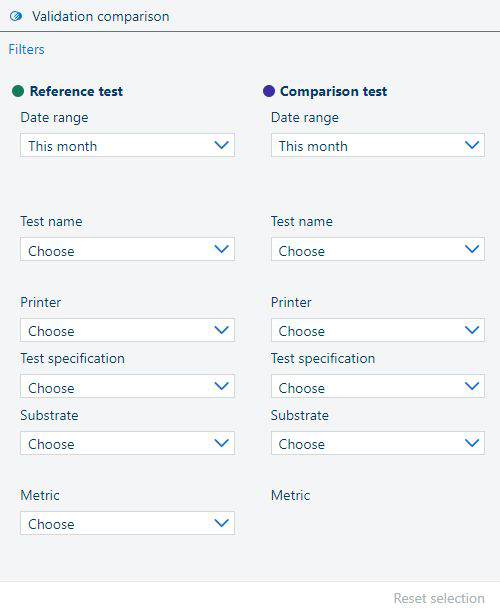Image resolution: width=500 pixels, height=613 pixels.
Task: Expand Comparison Test name chevron arrow
Action: 472,249
